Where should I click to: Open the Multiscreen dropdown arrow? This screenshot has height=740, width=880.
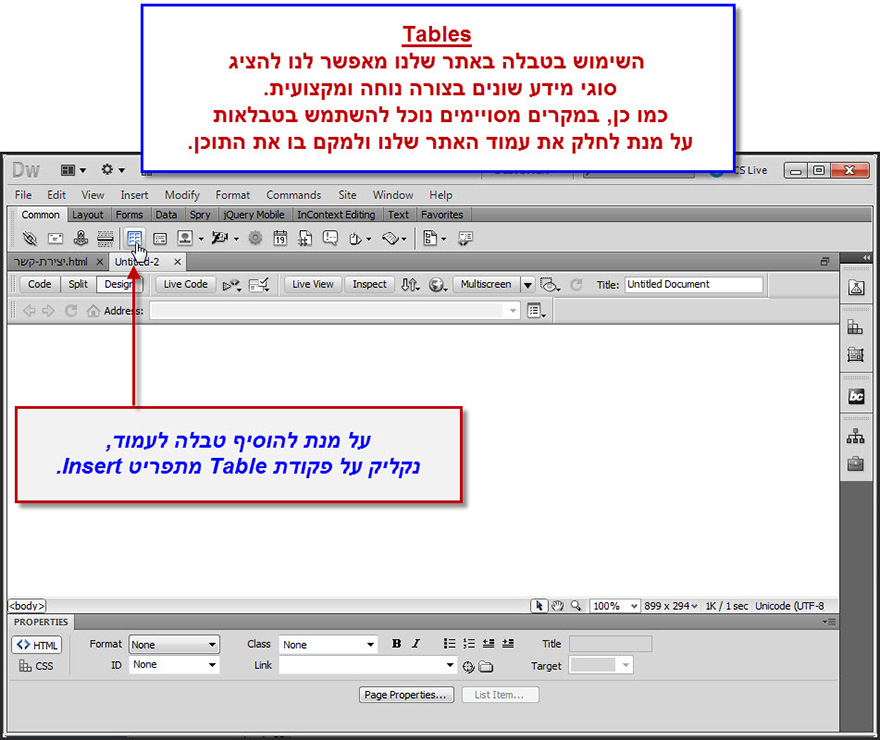(528, 285)
